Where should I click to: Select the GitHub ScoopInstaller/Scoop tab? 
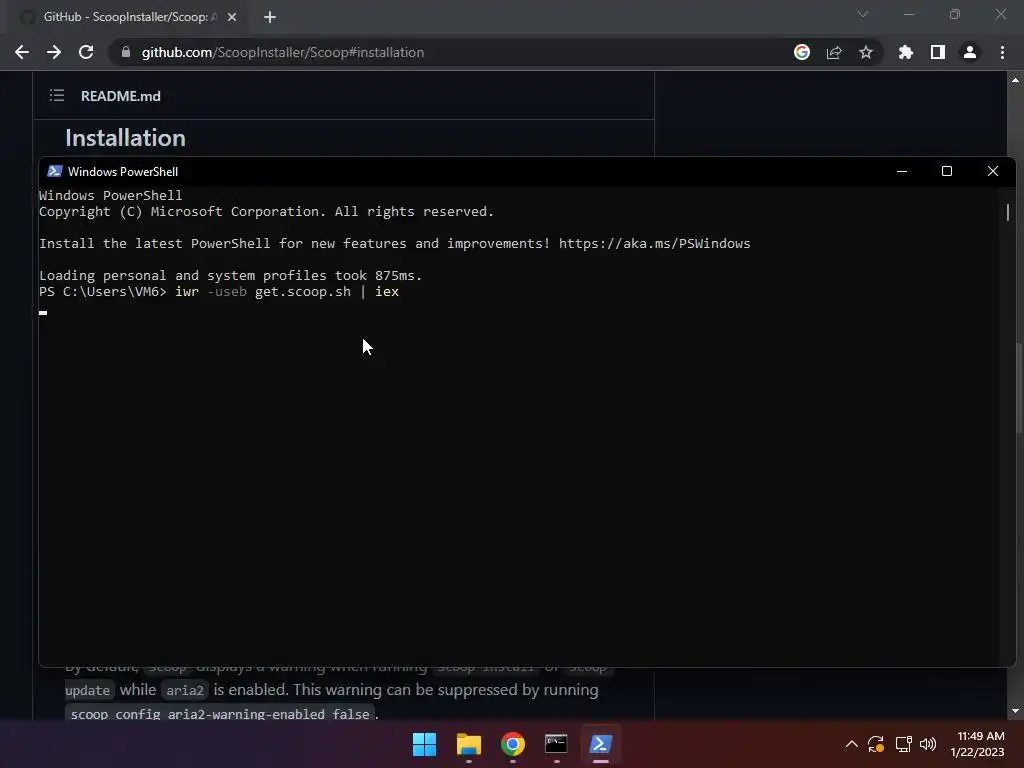(x=128, y=17)
